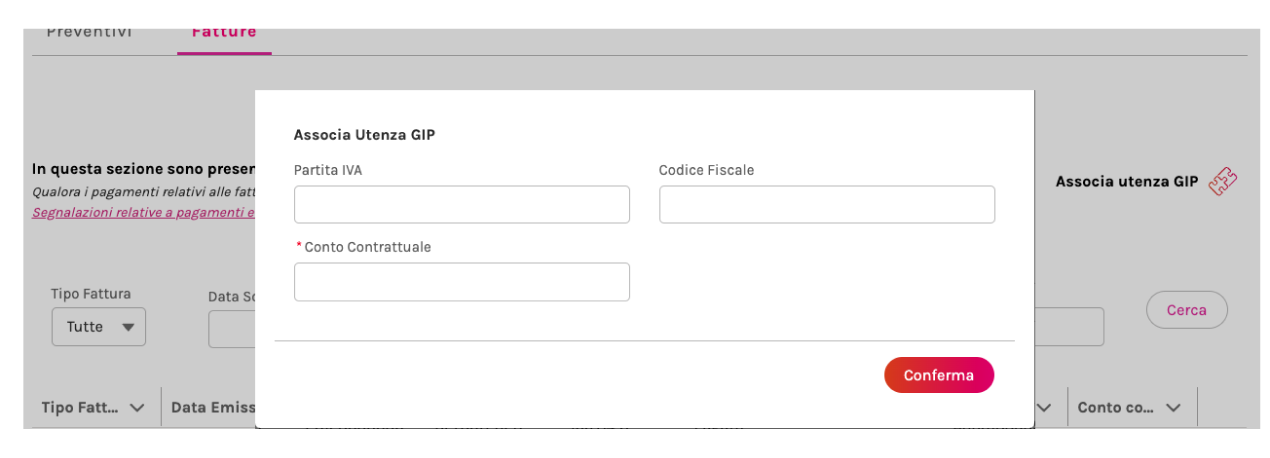Image resolution: width=1270 pixels, height=458 pixels.
Task: Click the Cerca search button
Action: [x=1187, y=310]
